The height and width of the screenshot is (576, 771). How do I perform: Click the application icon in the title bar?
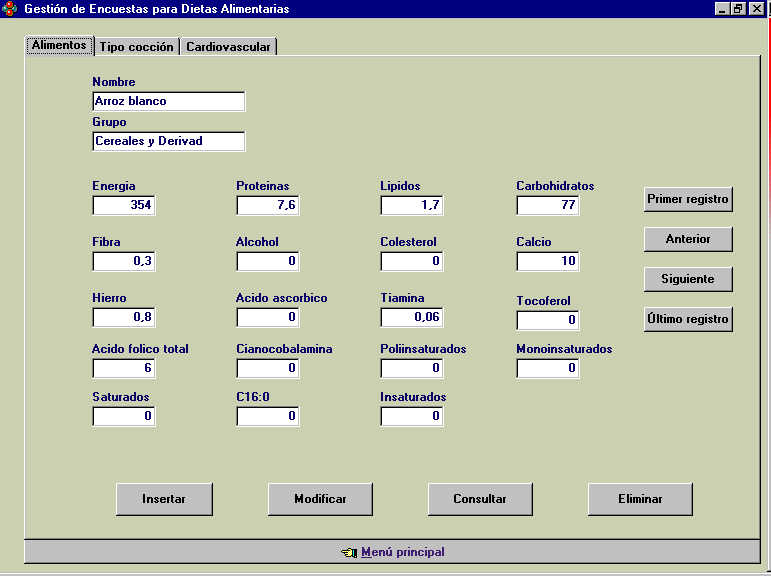tap(10, 9)
